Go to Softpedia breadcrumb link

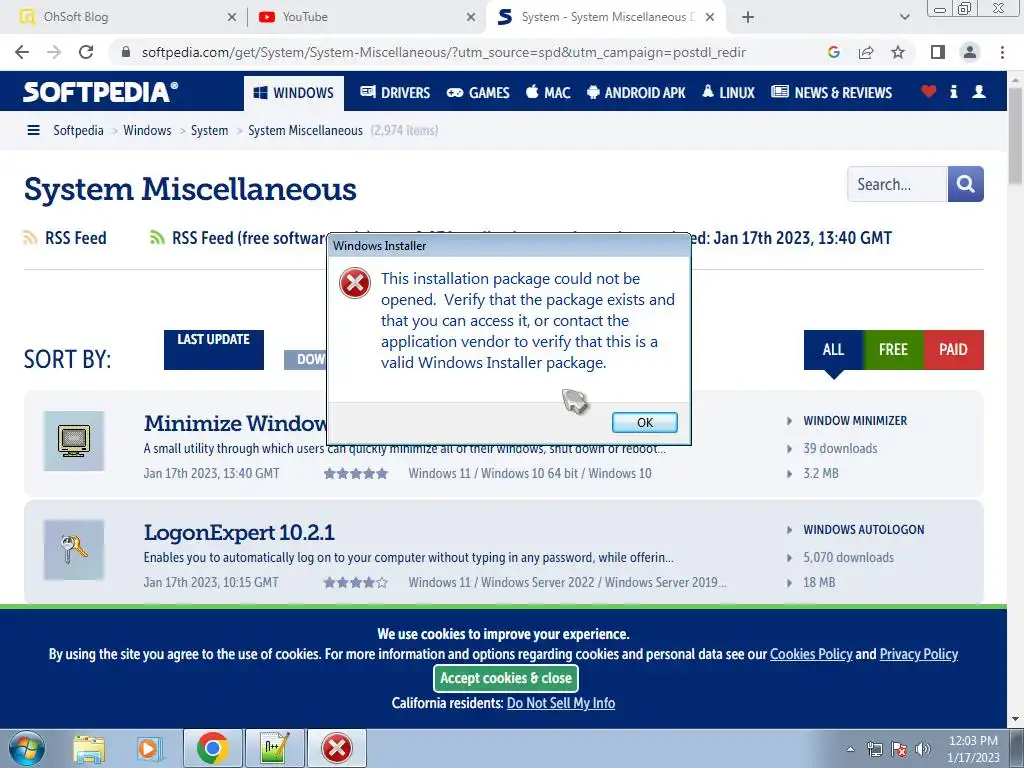pos(78,131)
